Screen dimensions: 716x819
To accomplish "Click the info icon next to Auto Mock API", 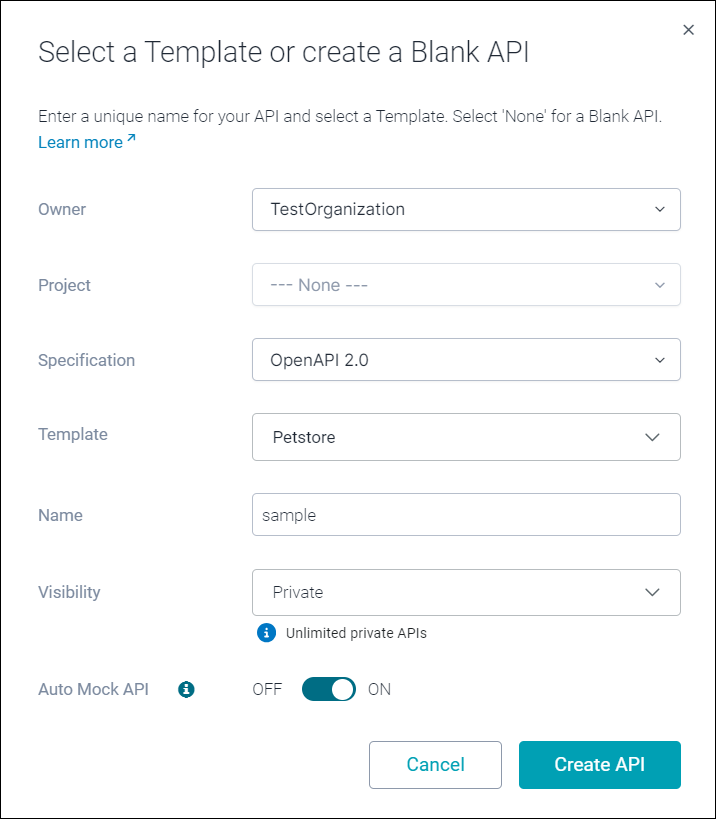I will 186,689.
